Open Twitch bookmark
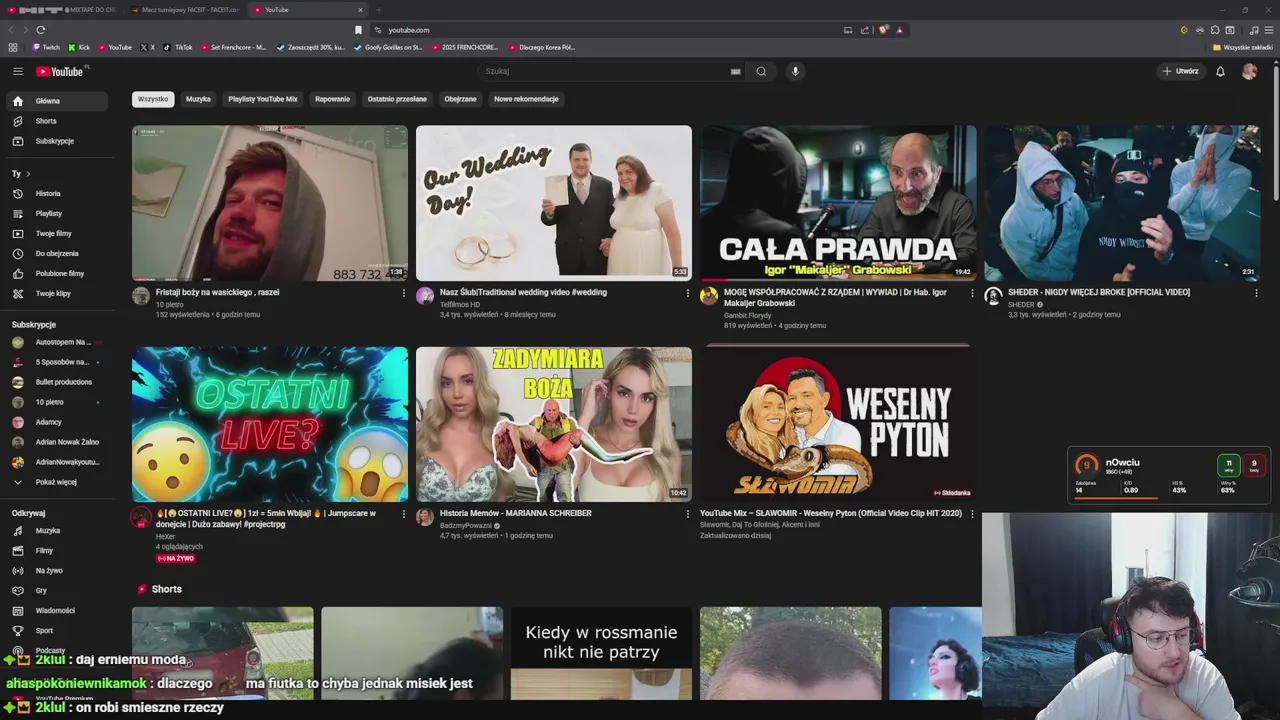The width and height of the screenshot is (1280, 720). (x=46, y=47)
